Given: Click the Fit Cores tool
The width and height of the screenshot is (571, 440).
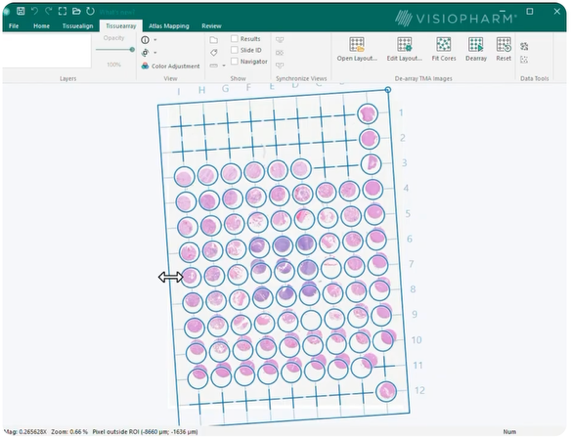Looking at the screenshot, I should click(444, 49).
